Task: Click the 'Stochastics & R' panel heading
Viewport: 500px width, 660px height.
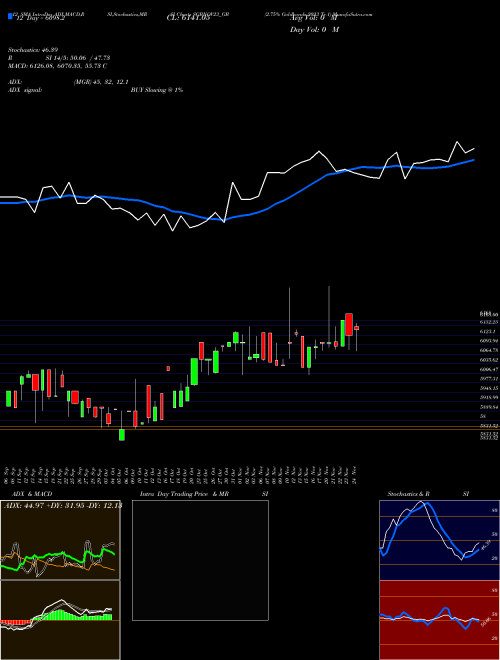Action: [x=408, y=494]
